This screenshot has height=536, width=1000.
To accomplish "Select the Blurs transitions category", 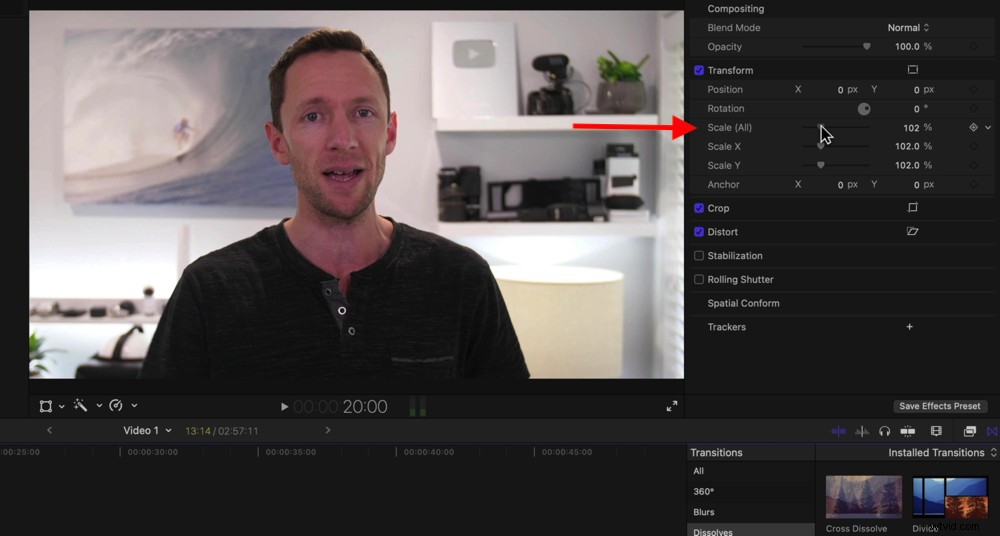I will [x=751, y=512].
